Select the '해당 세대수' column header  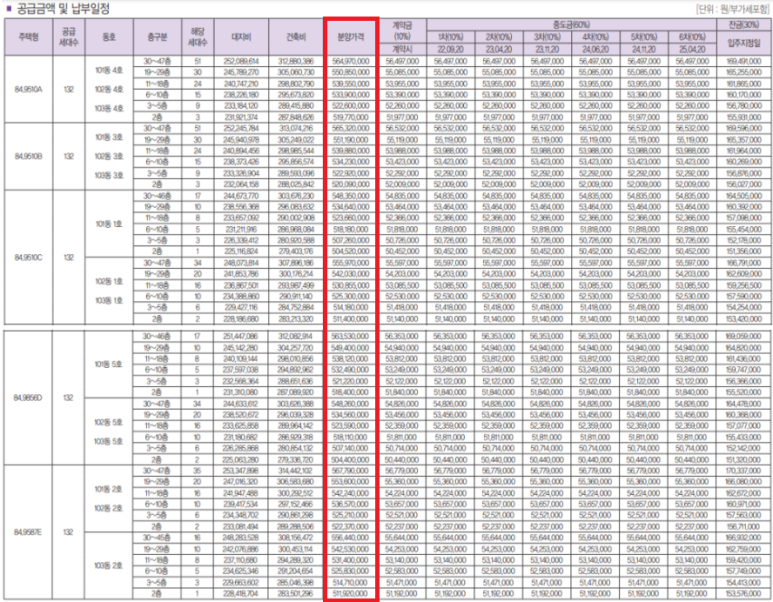pyautogui.click(x=198, y=37)
